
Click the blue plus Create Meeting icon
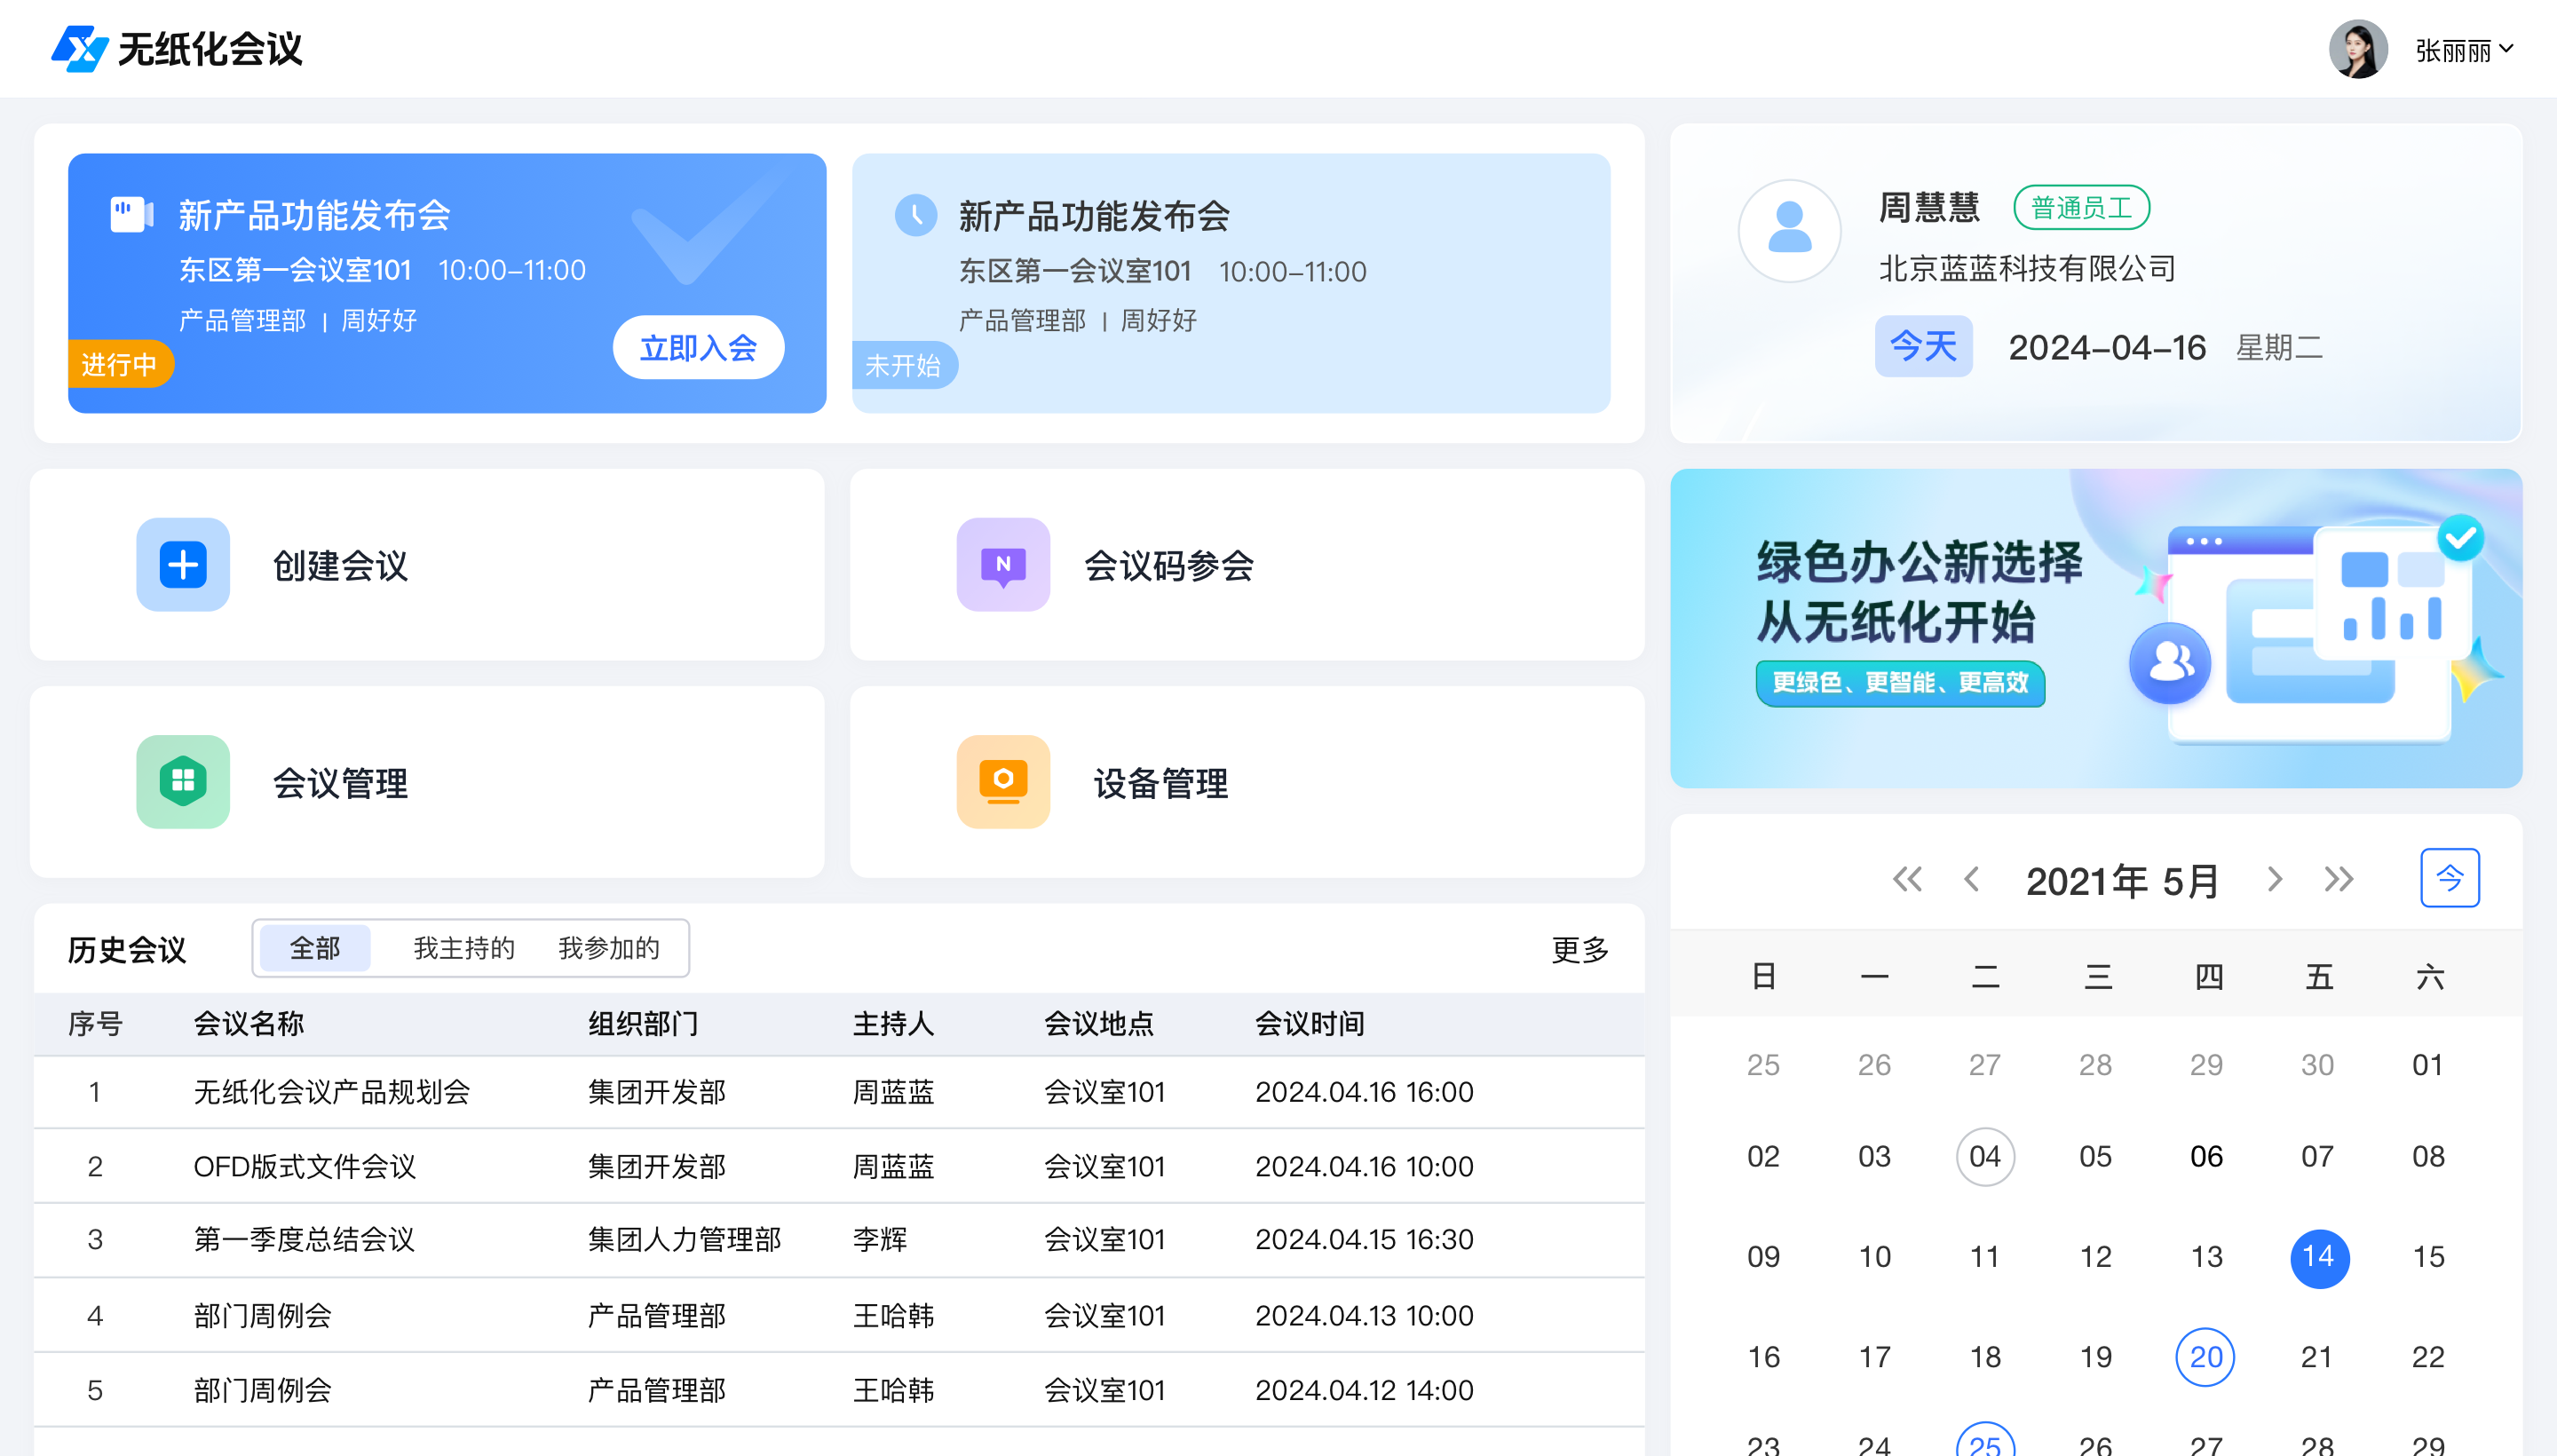tap(183, 565)
